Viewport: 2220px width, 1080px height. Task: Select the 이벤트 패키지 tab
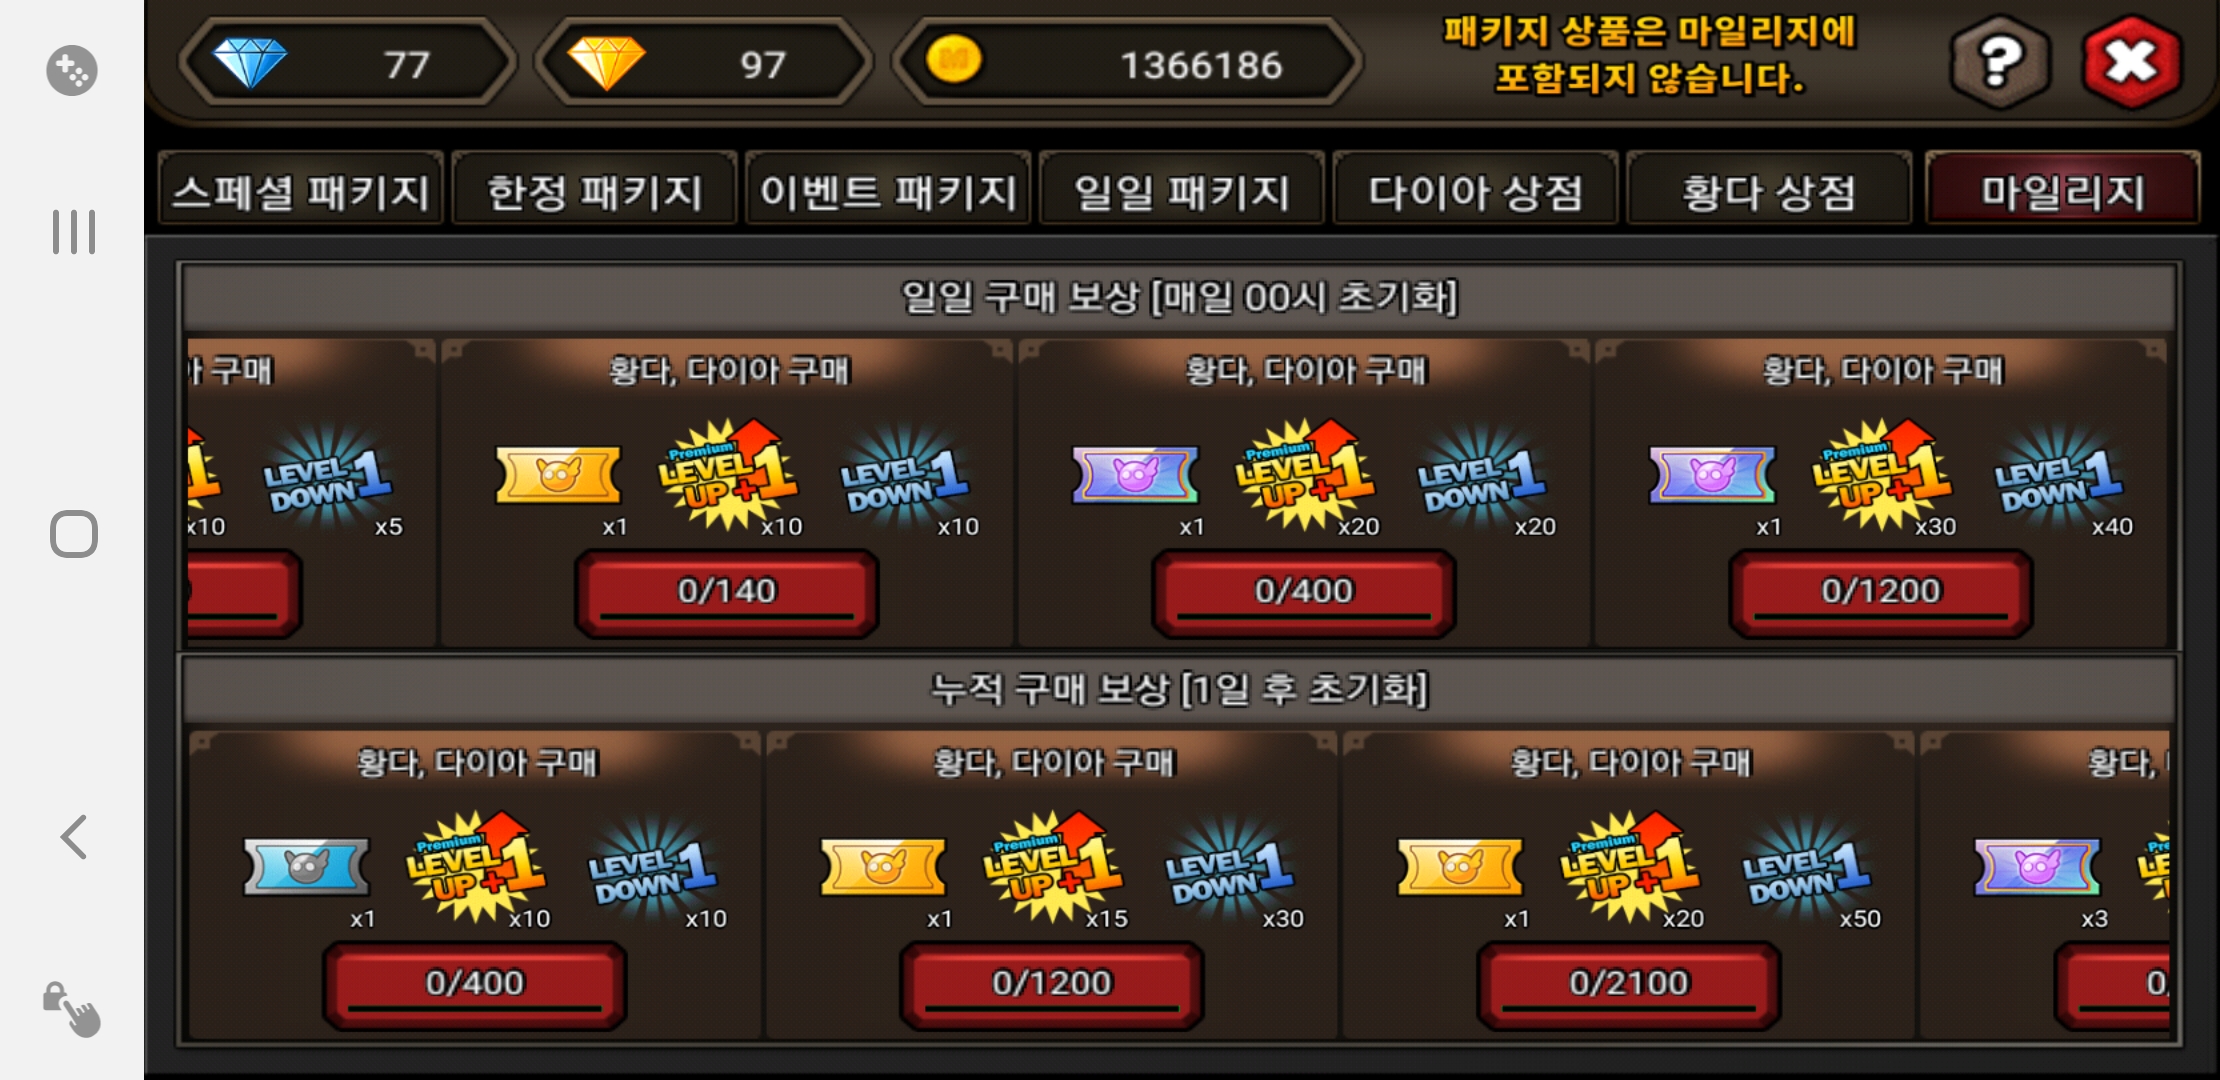tap(888, 190)
